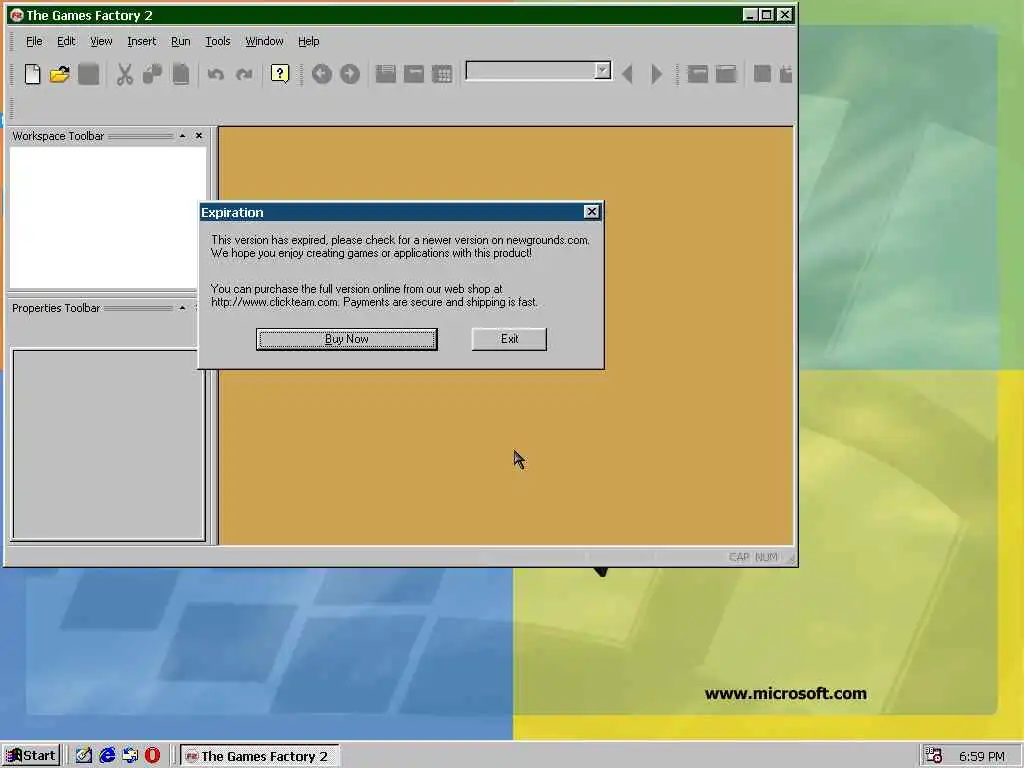Screen dimensions: 1024x768
Task: Click the Exit button in Expiration dialog
Action: point(509,339)
